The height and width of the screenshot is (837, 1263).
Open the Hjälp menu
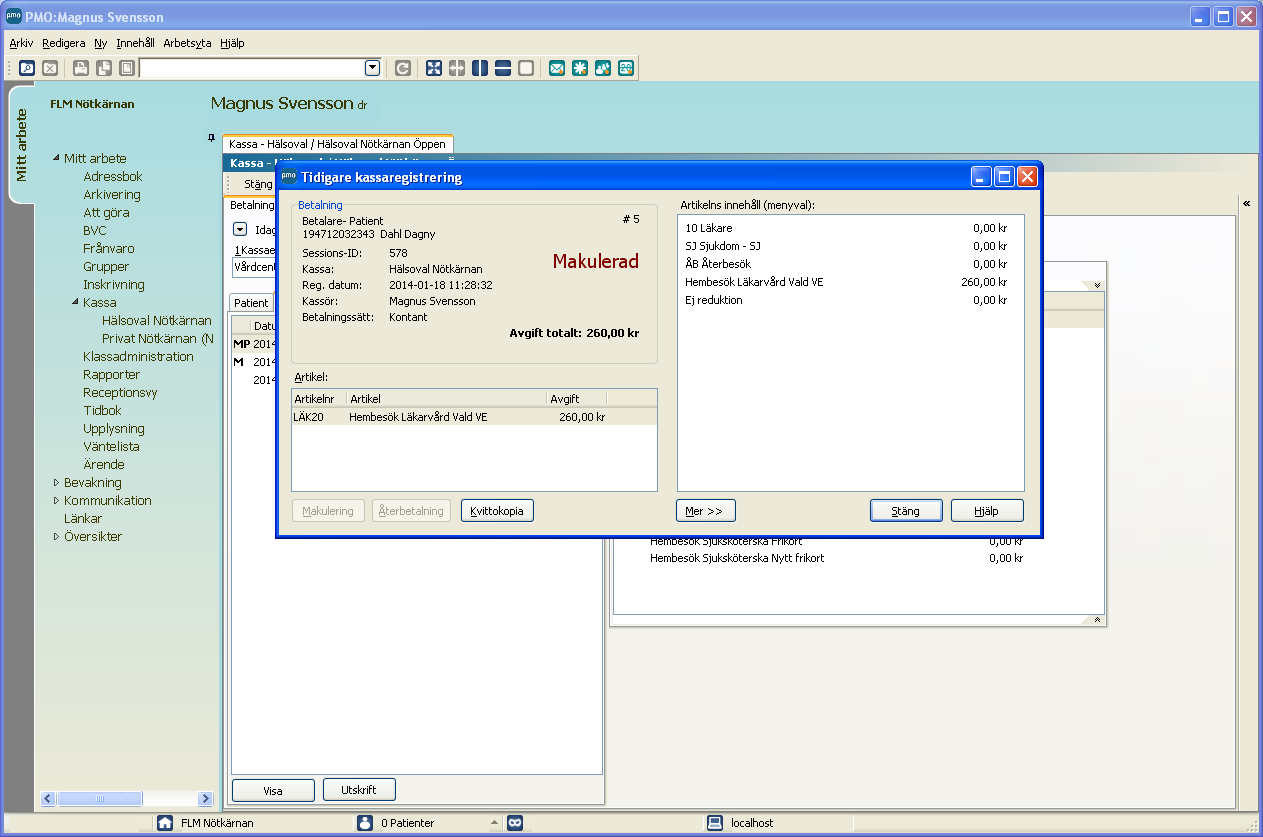(232, 43)
